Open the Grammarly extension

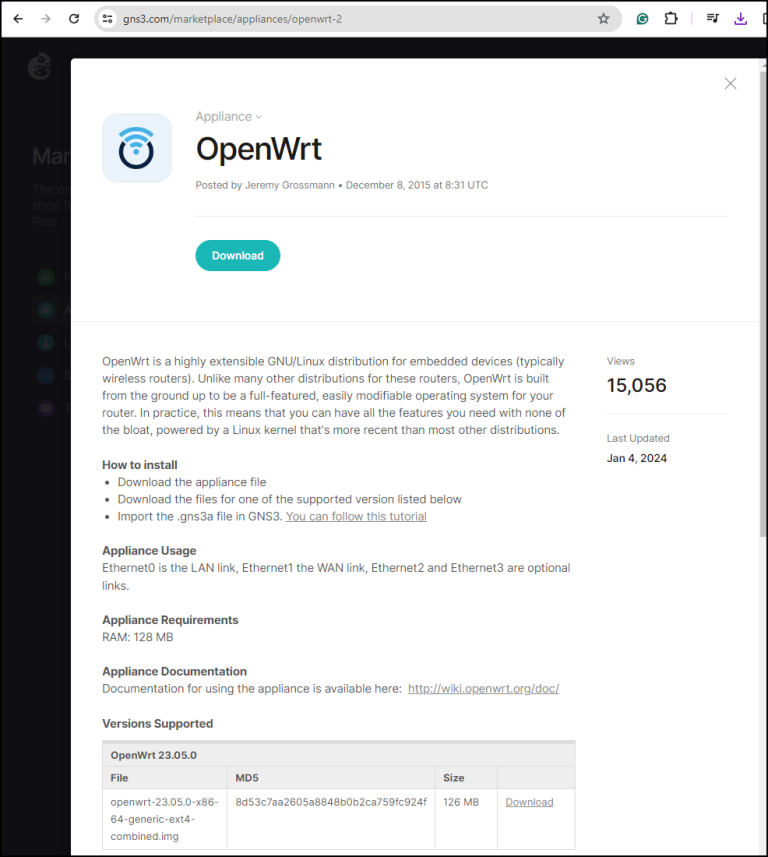(642, 19)
